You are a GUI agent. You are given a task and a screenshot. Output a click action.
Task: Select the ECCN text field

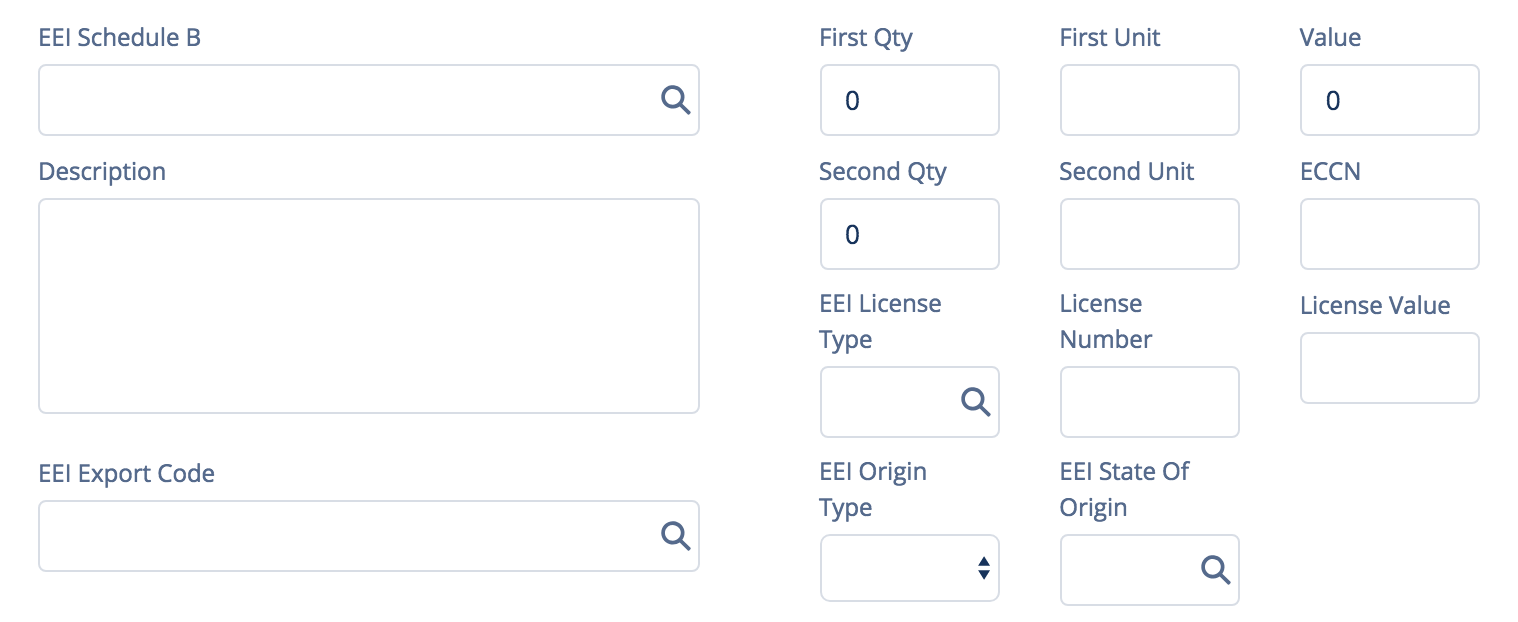click(1390, 234)
